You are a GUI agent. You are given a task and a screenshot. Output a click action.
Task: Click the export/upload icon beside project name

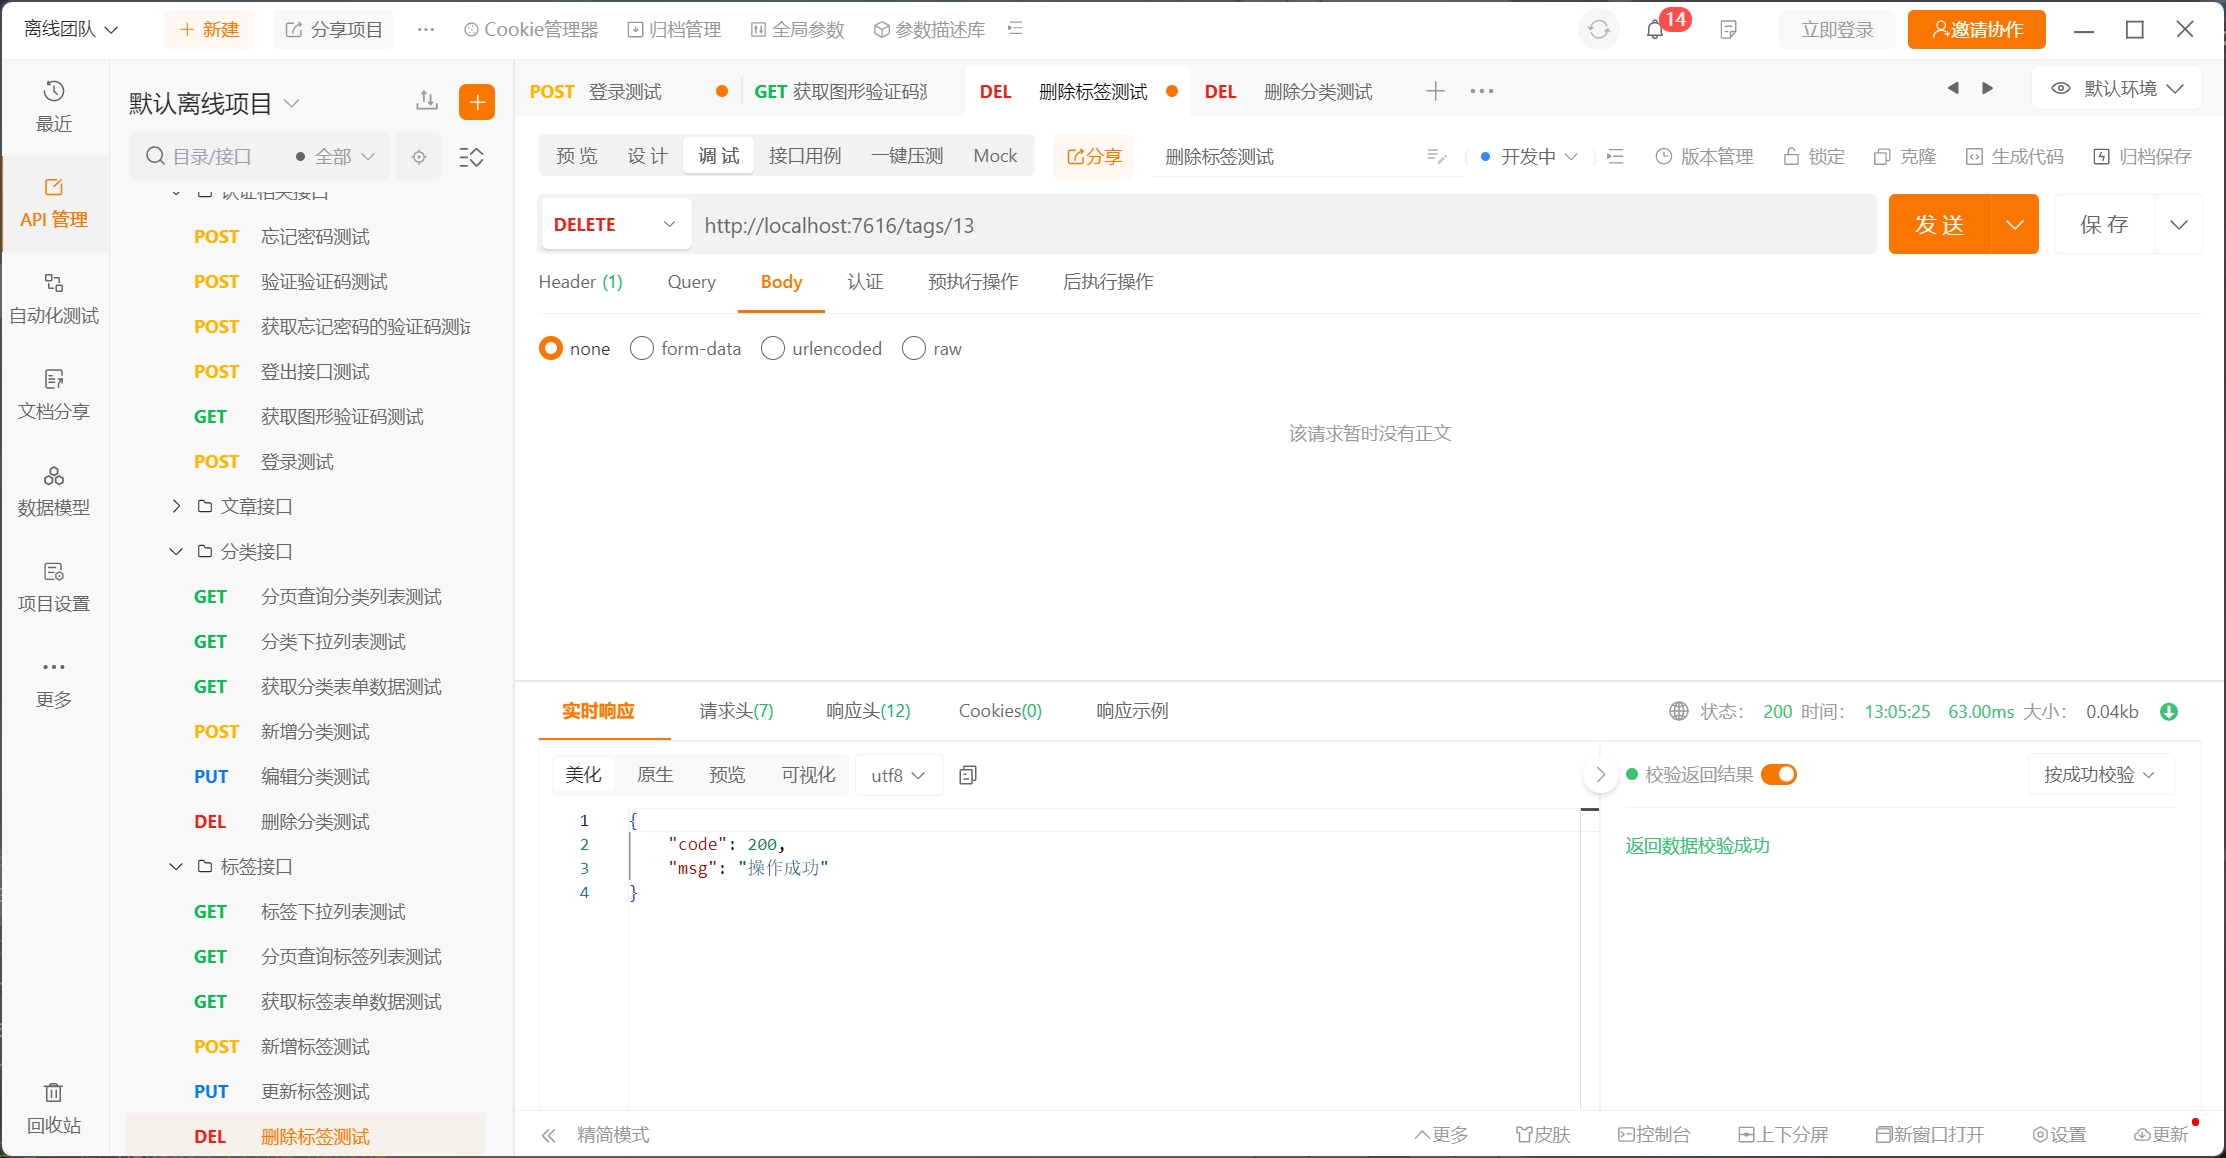click(427, 101)
